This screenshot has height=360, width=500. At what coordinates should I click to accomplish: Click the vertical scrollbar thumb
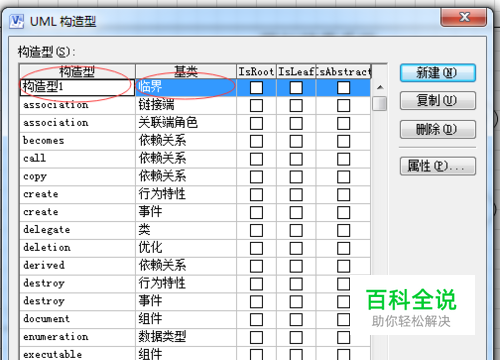[x=380, y=103]
